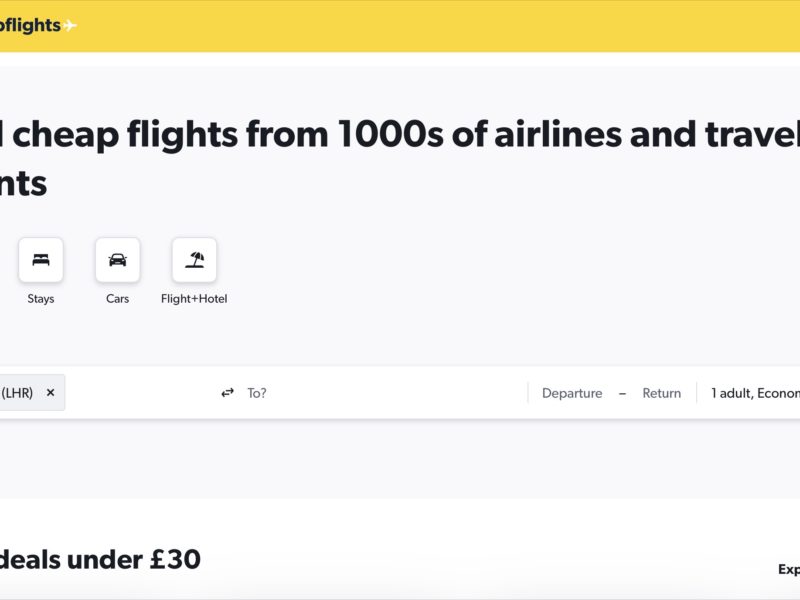Swap origin and destination with arrows icon
This screenshot has height=600, width=800.
pos(227,393)
